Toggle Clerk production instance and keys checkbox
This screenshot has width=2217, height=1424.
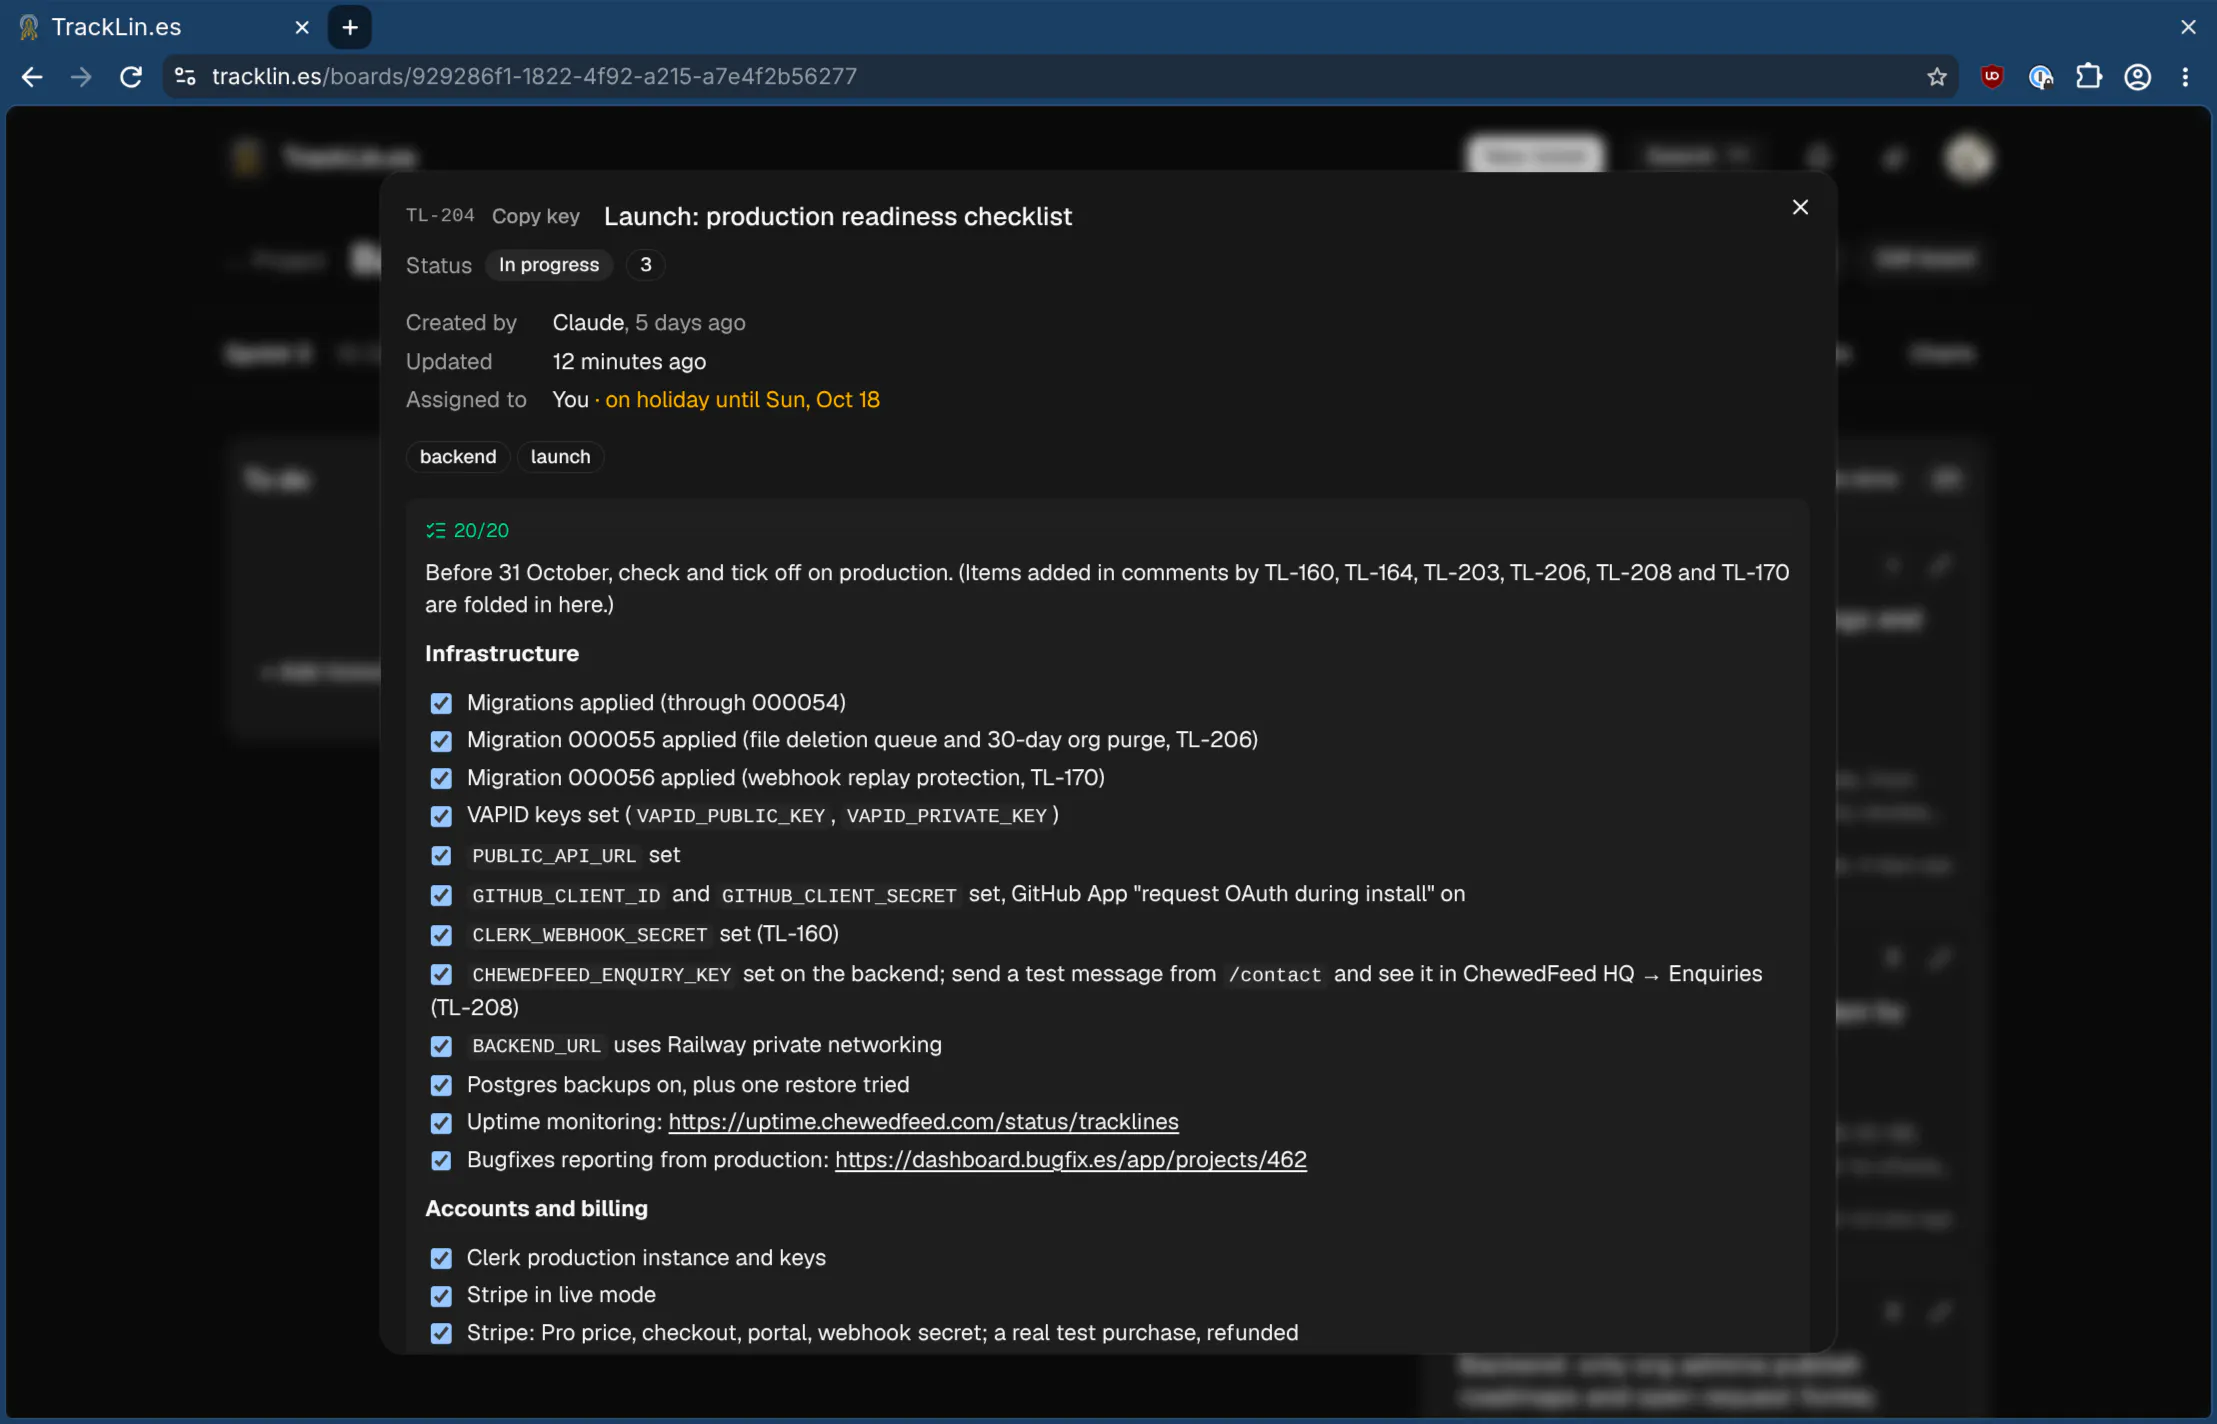tap(441, 1258)
